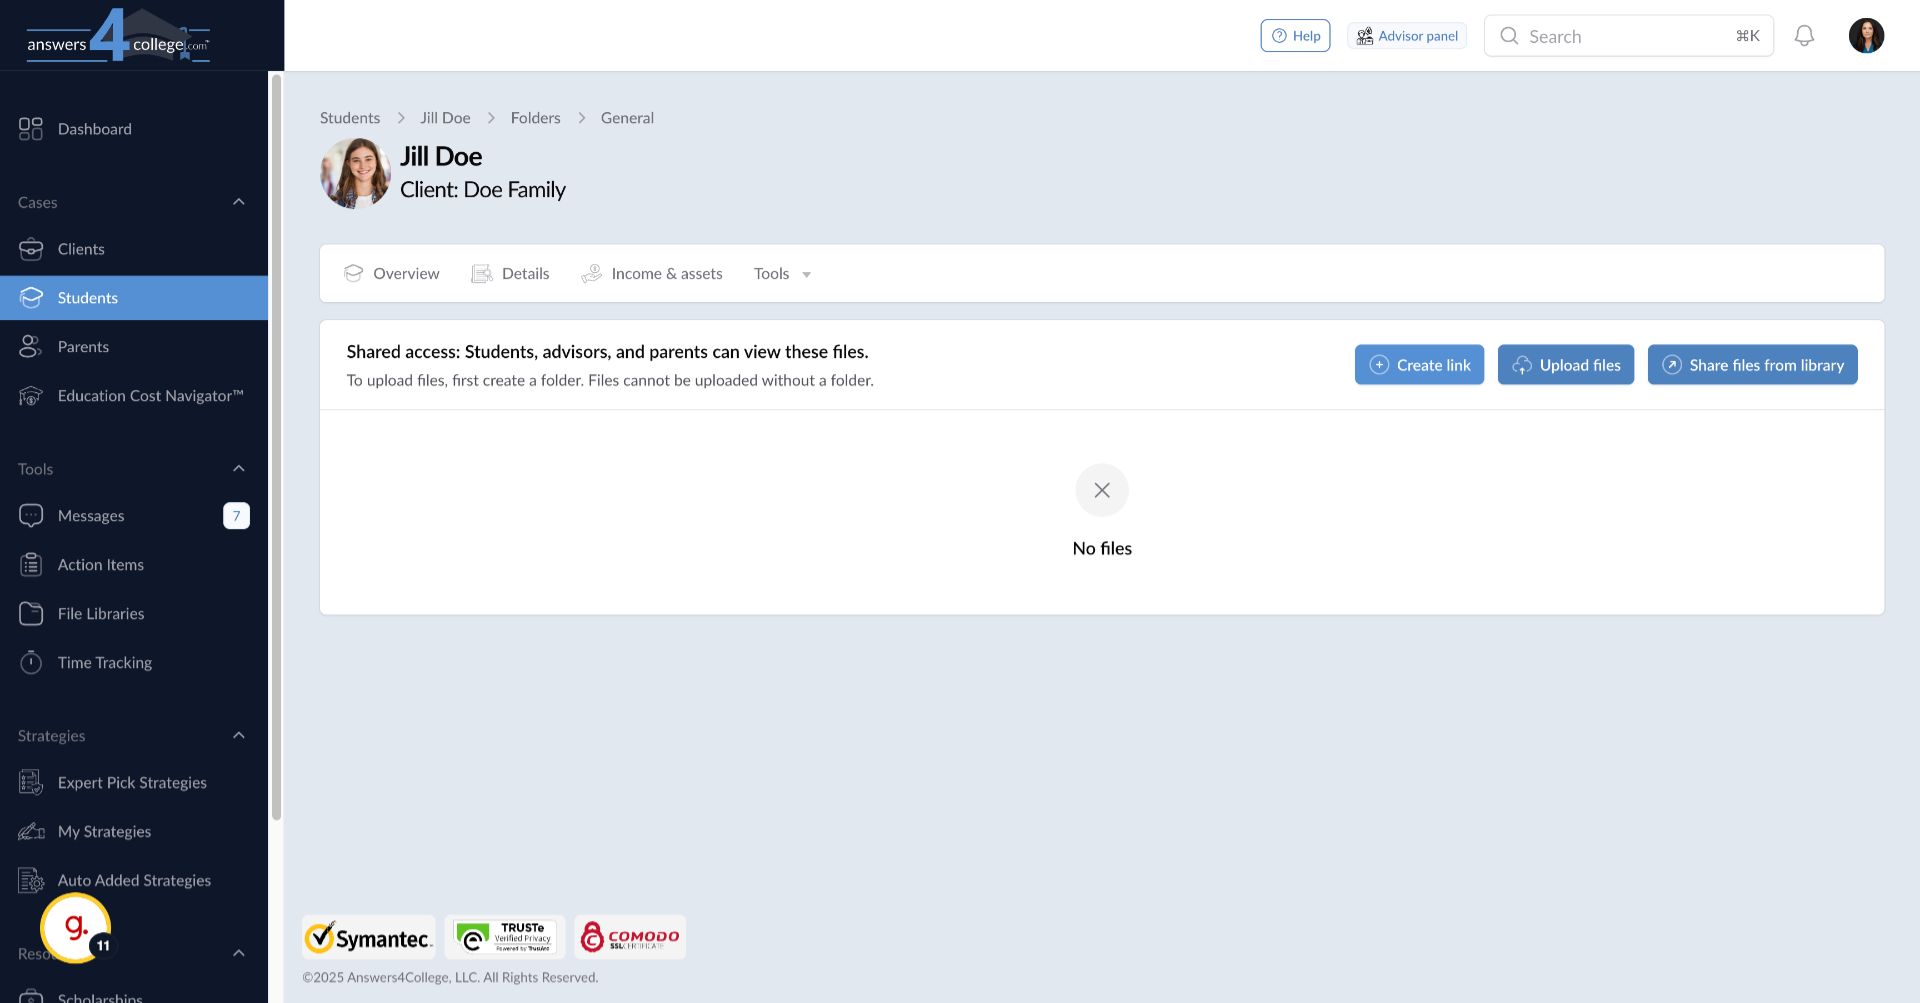This screenshot has width=1920, height=1003.
Task: Go to Students breadcrumb link
Action: coord(350,118)
